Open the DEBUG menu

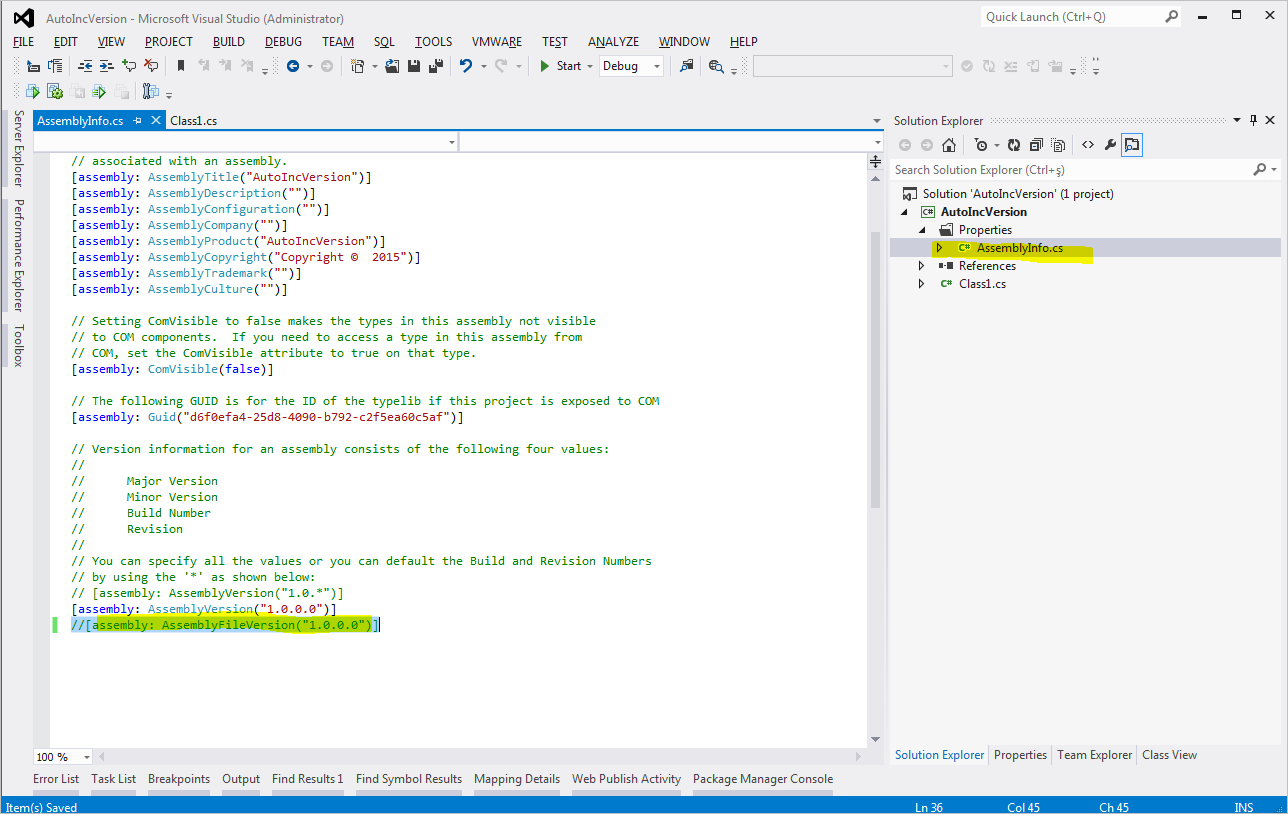coord(283,42)
